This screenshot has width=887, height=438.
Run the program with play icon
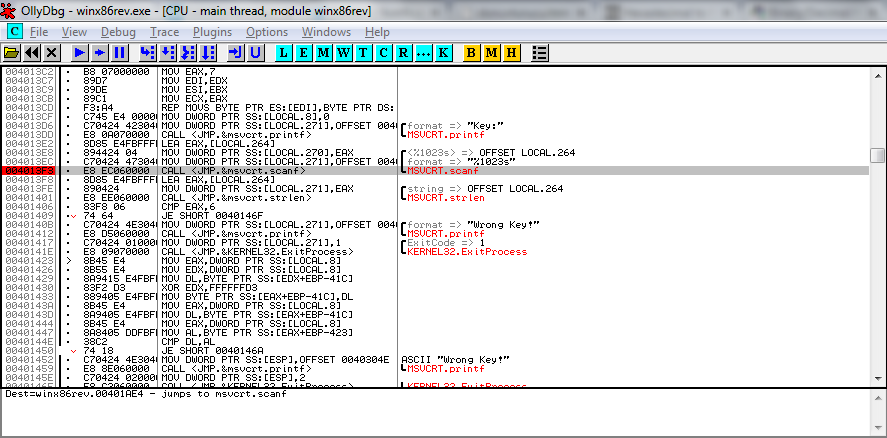point(80,53)
